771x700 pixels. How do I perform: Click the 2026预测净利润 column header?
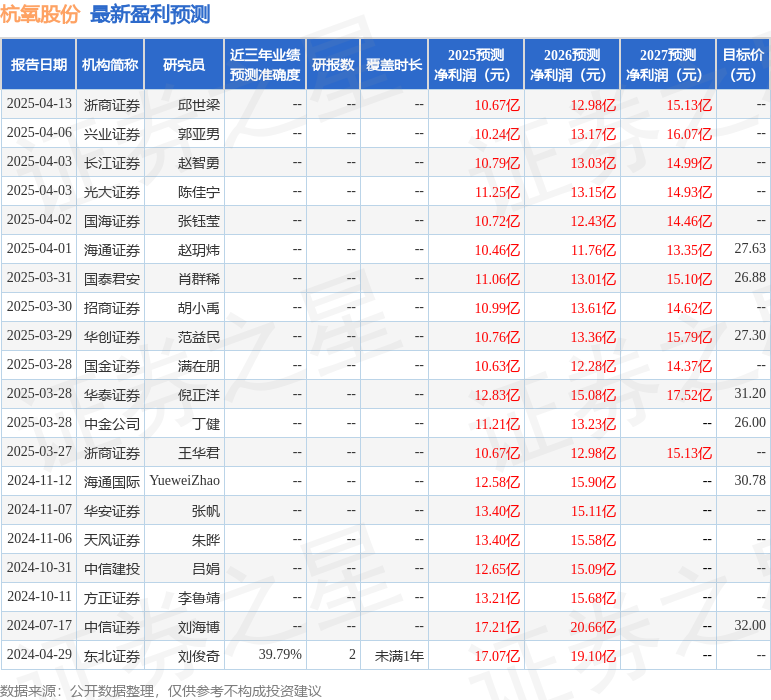coord(572,65)
